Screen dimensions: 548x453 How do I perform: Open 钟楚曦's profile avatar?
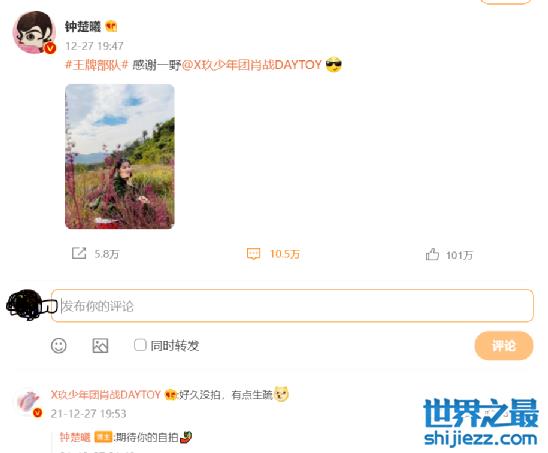pos(34,32)
